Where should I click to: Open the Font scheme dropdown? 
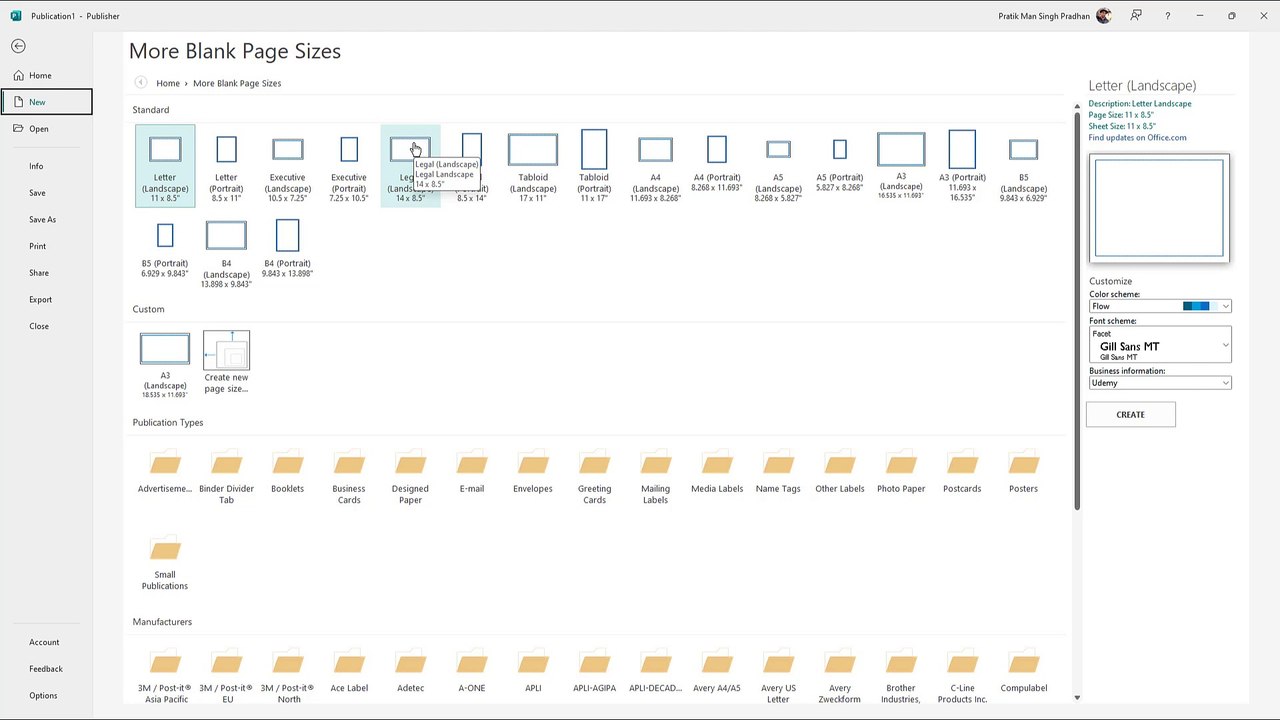click(x=1225, y=345)
